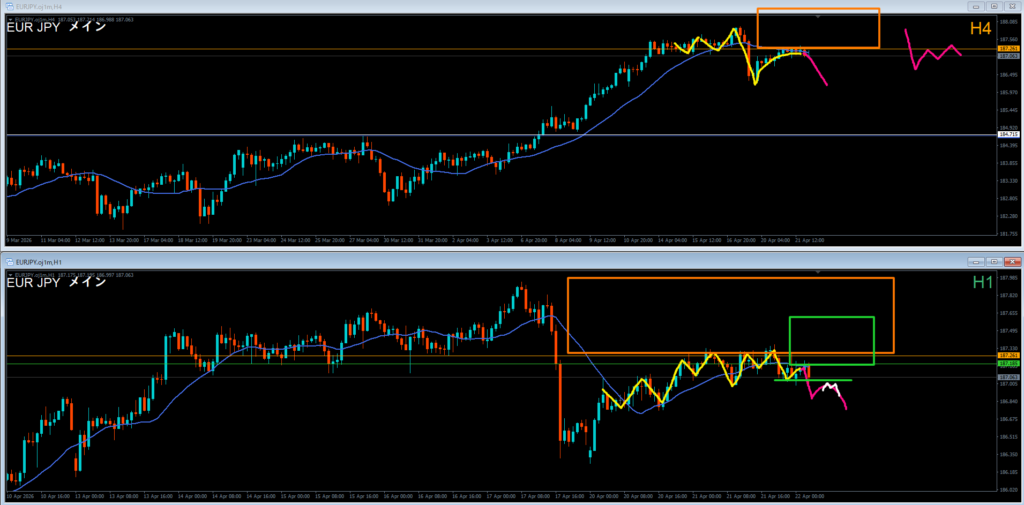This screenshot has height=505, width=1024.
Task: Click the gray 187.063 current price tag in H4 chart
Action: 1008,56
